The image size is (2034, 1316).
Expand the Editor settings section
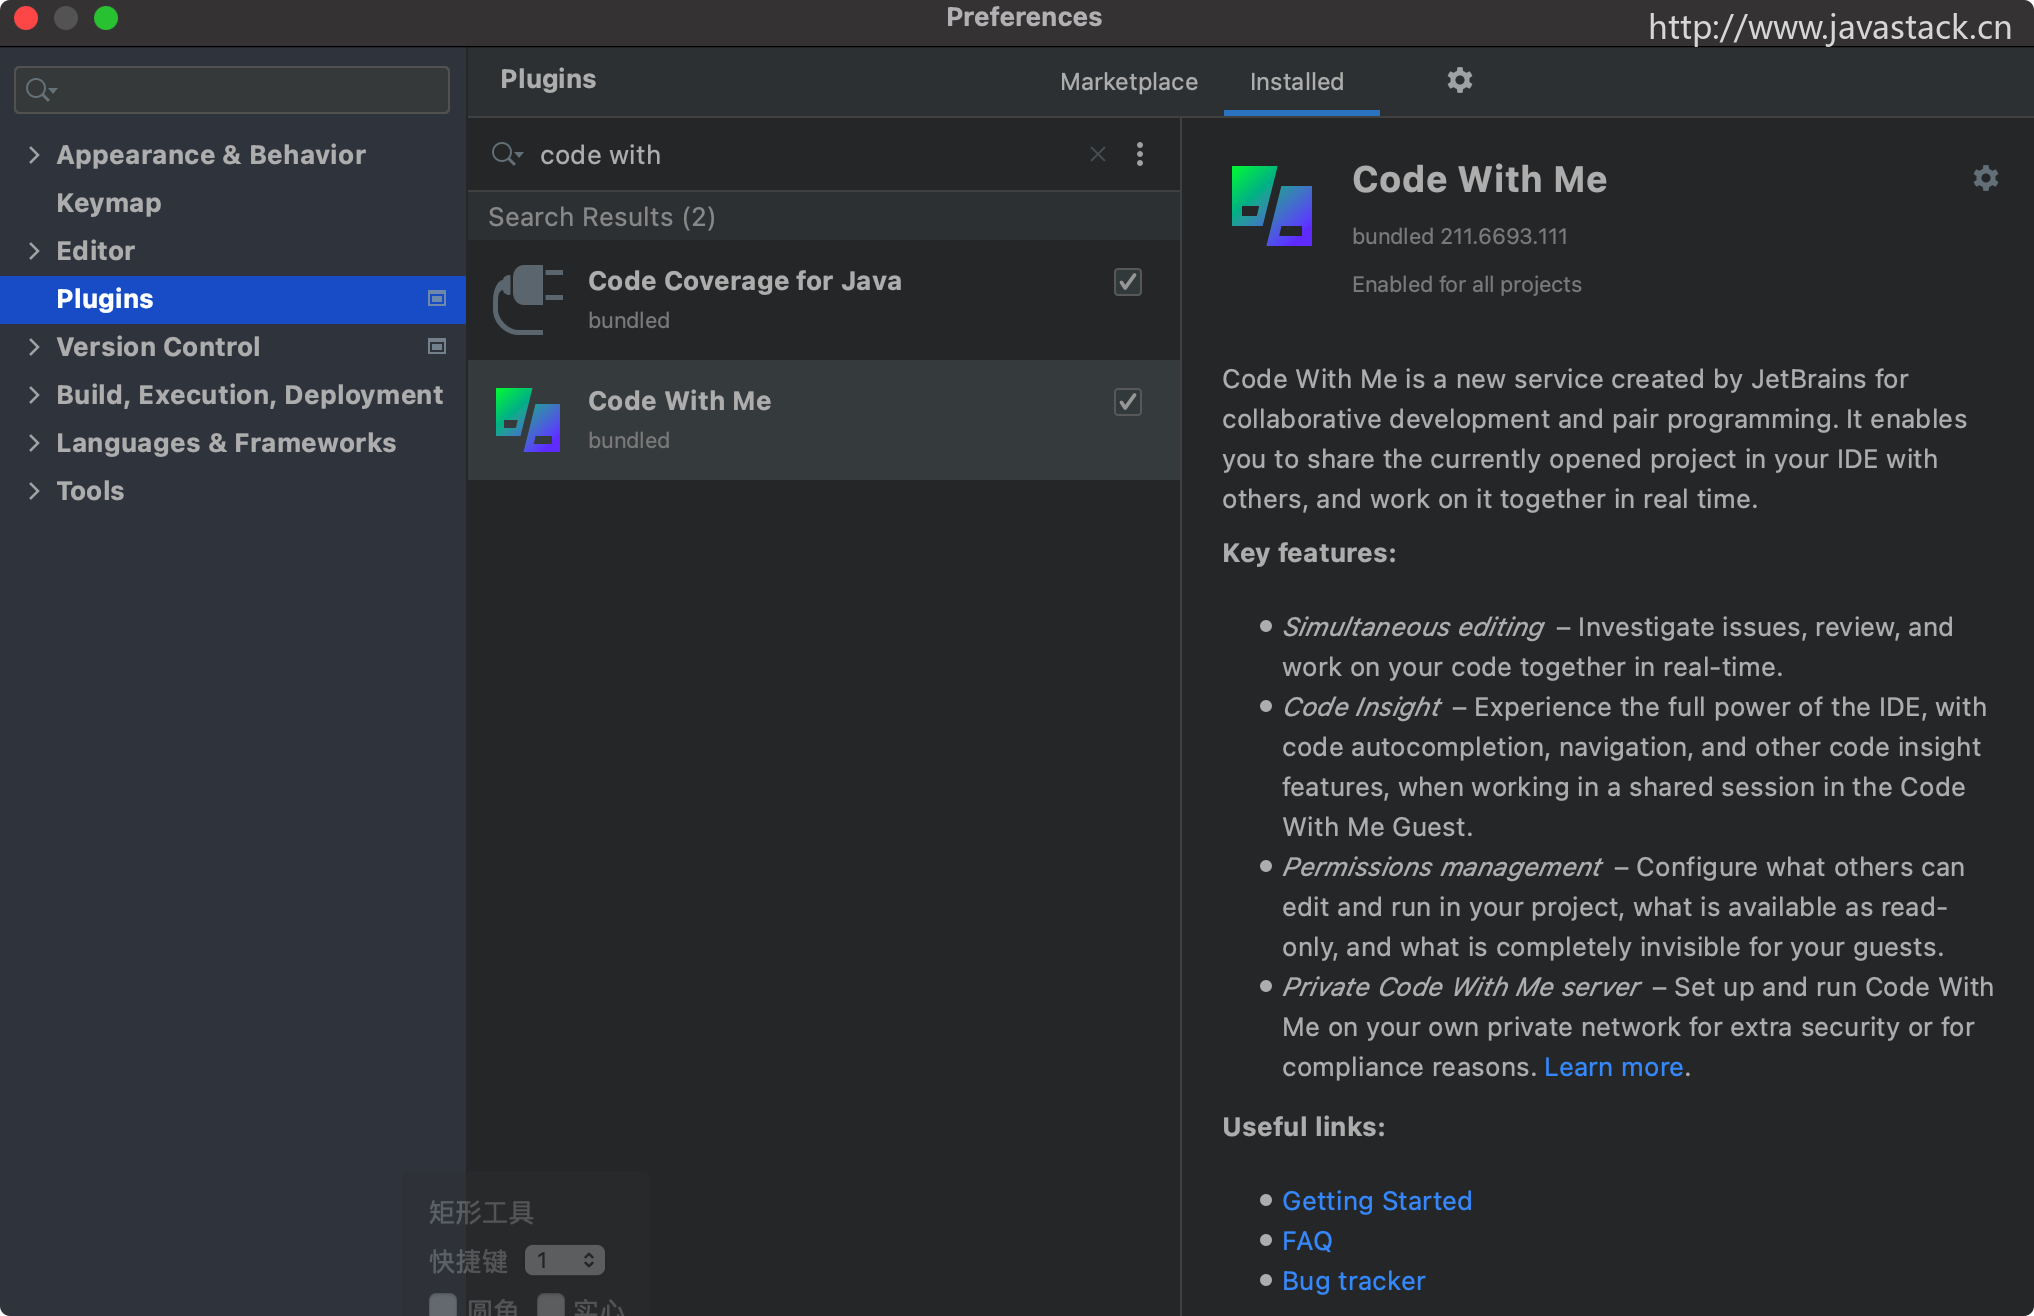[34, 251]
